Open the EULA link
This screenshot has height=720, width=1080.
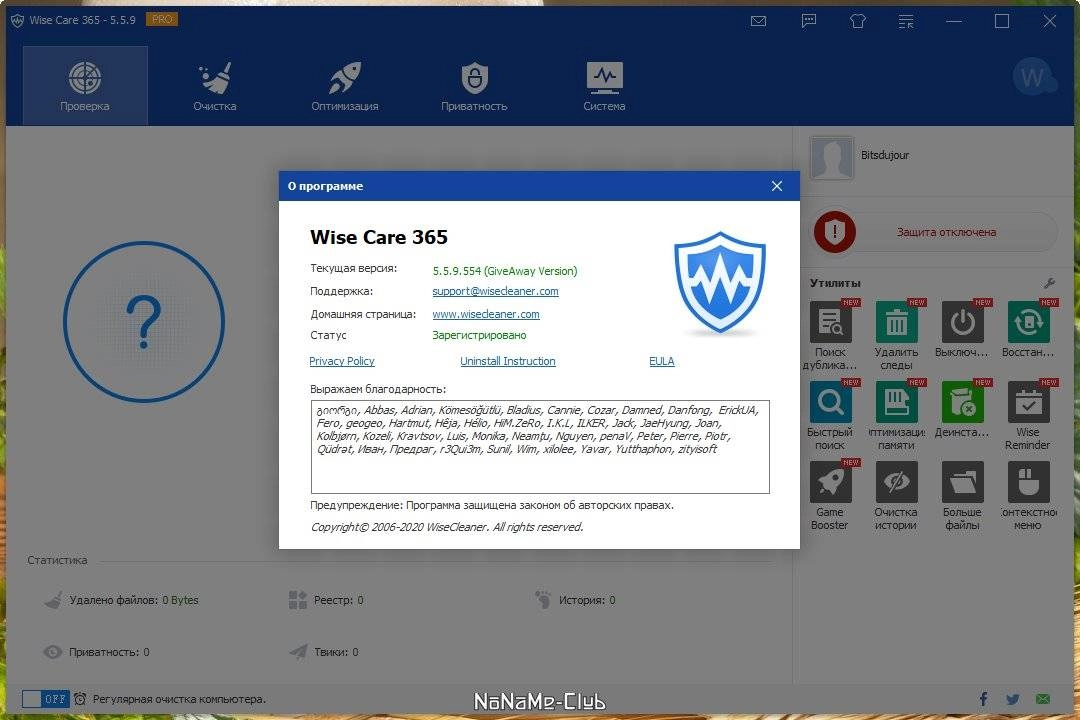point(661,361)
